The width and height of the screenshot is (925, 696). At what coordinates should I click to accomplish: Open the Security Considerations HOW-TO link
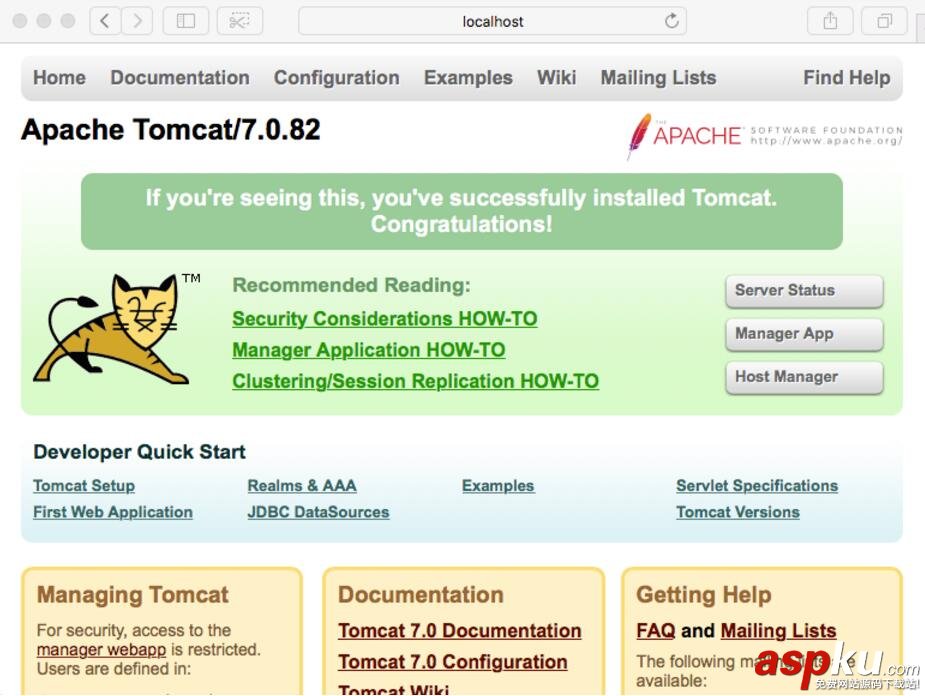pyautogui.click(x=384, y=318)
